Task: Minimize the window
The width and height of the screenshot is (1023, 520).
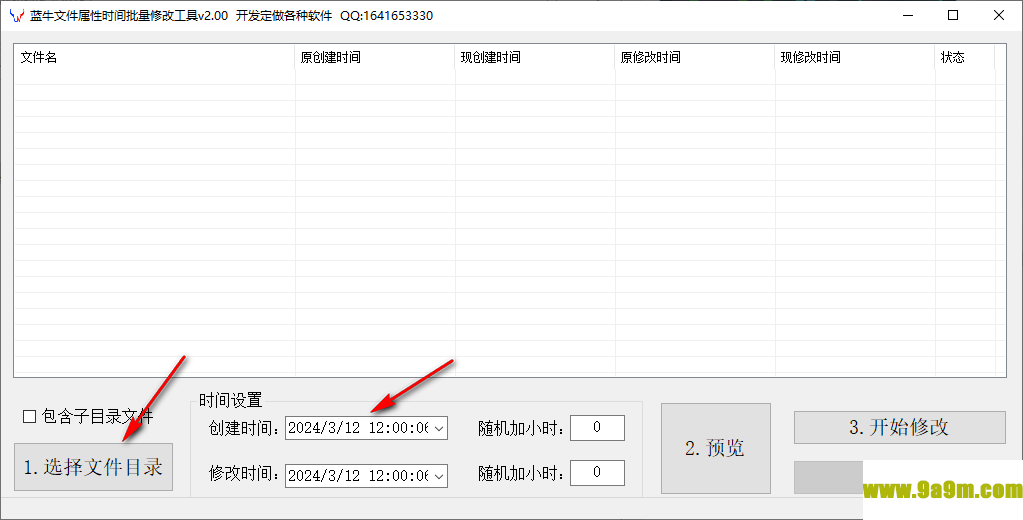Action: (x=908, y=16)
